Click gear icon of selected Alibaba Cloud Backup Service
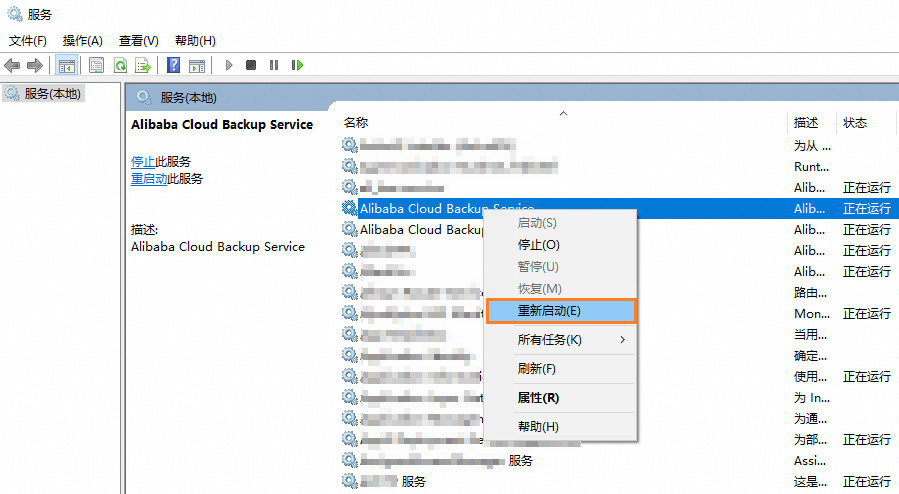The width and height of the screenshot is (899, 494). [x=349, y=208]
